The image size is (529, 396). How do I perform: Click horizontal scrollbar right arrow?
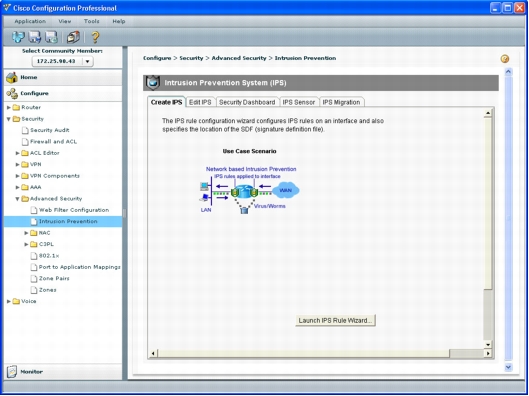coord(488,353)
